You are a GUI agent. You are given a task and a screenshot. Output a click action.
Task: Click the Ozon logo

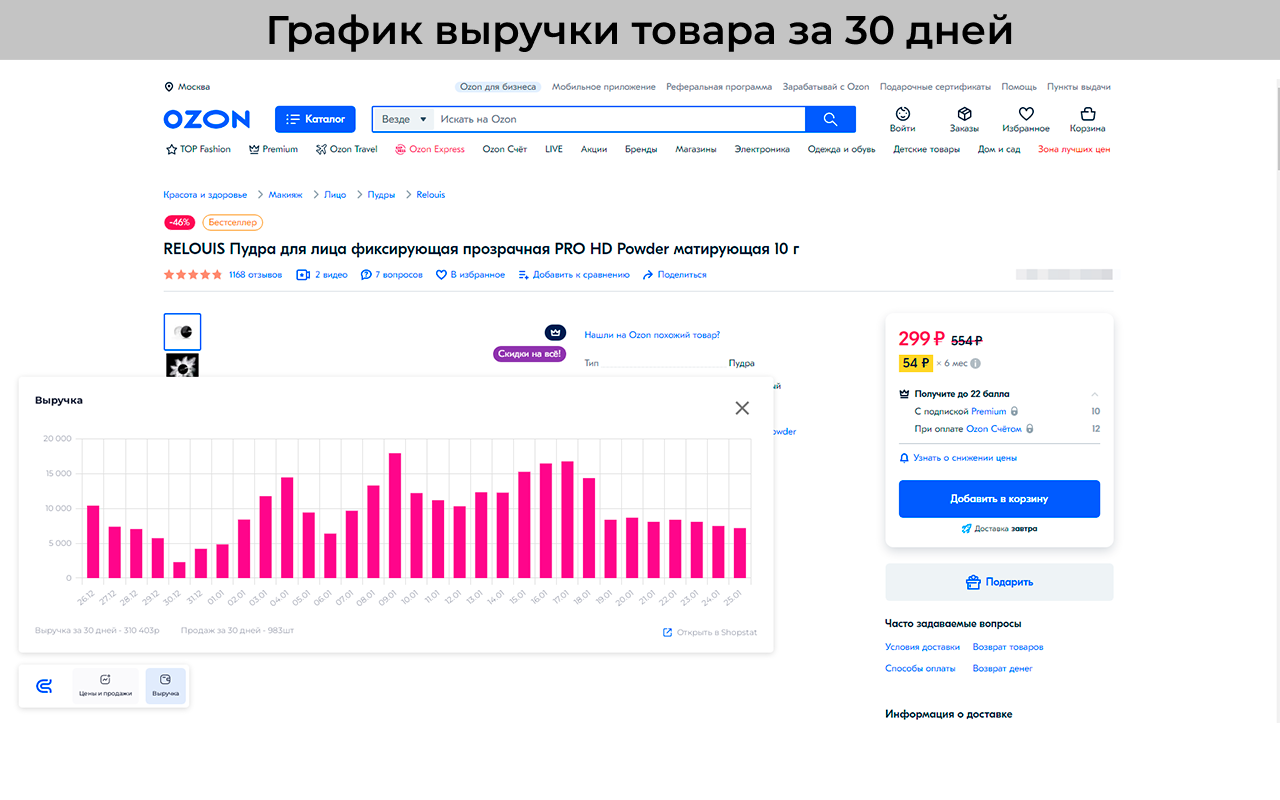tap(206, 119)
